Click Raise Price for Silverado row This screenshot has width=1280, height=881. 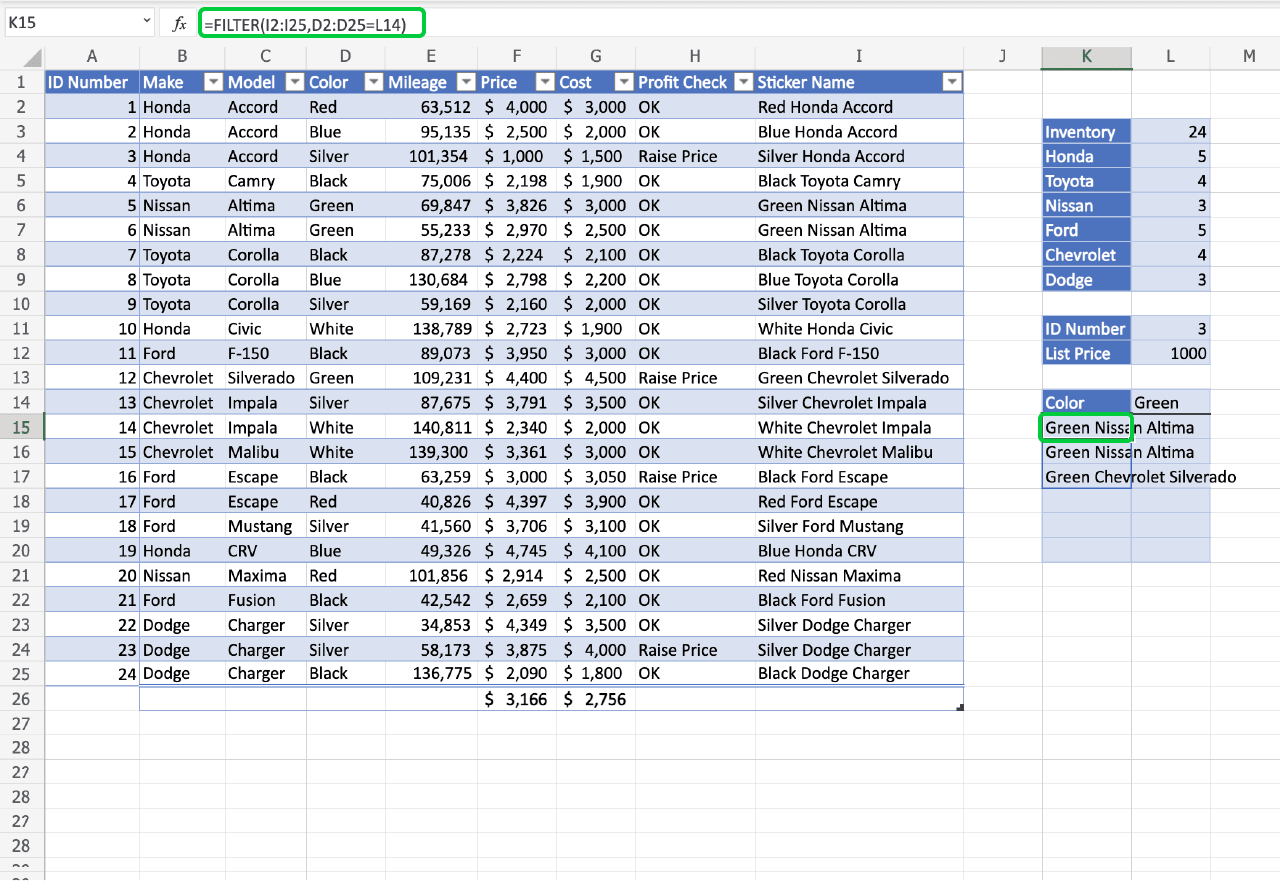coord(695,378)
